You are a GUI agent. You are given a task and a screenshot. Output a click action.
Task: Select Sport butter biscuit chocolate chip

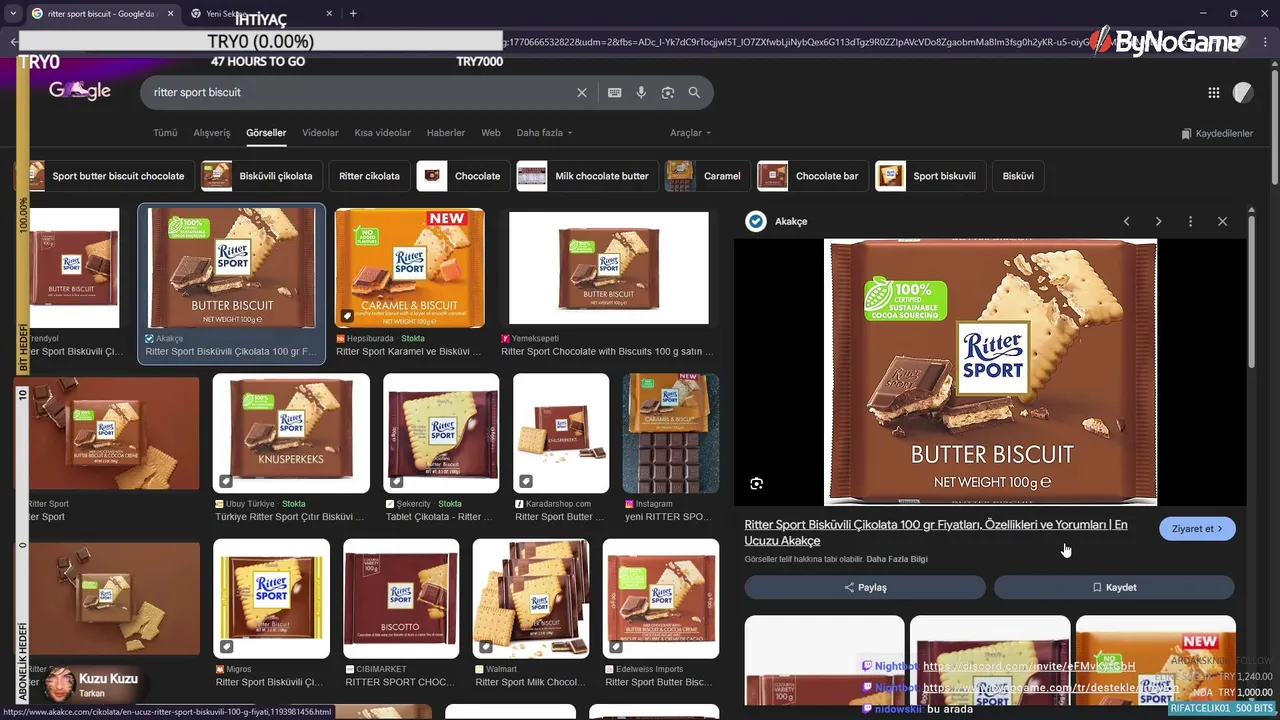click(x=103, y=176)
